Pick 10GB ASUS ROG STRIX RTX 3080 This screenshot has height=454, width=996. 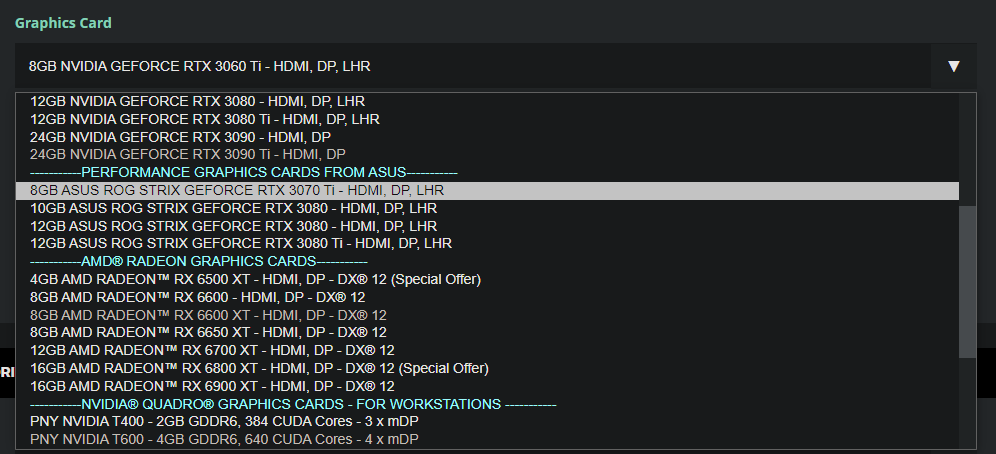tap(487, 208)
